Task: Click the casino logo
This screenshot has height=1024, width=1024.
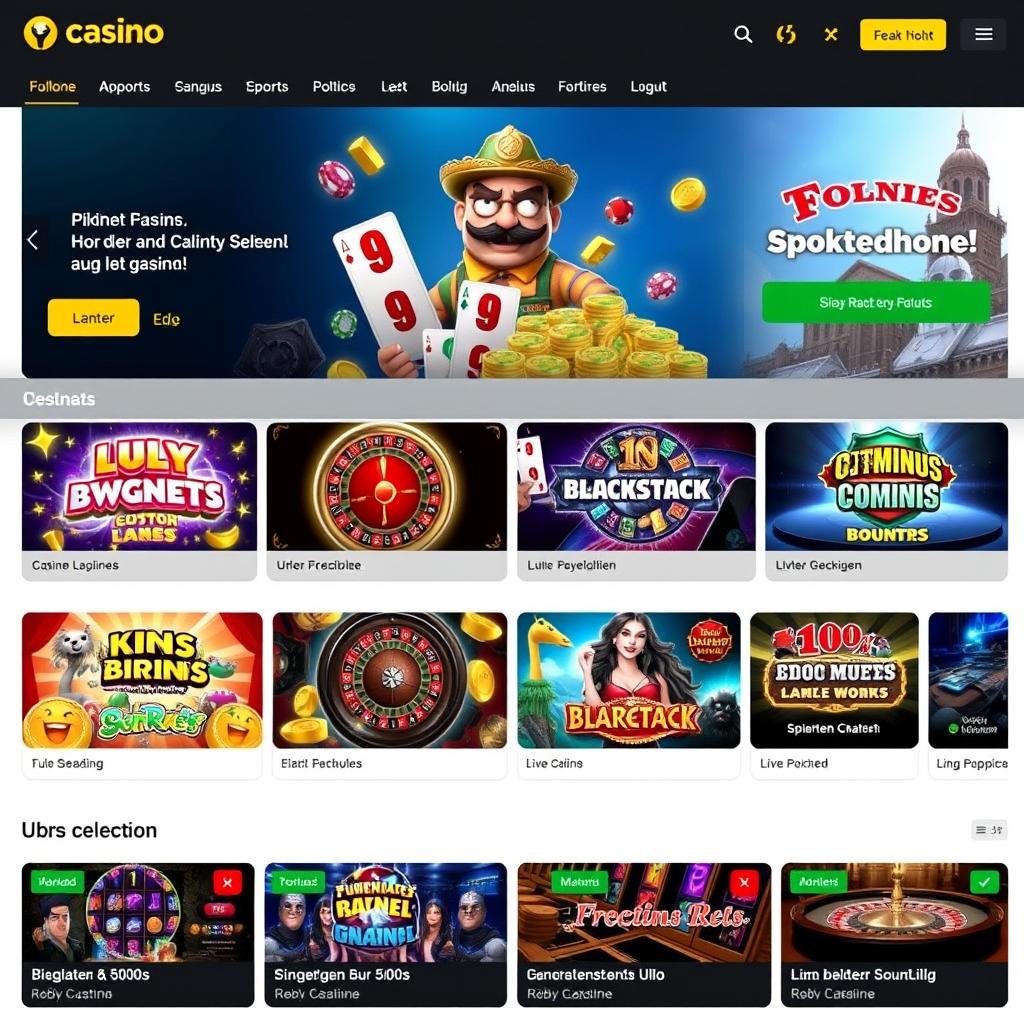Action: (x=93, y=33)
